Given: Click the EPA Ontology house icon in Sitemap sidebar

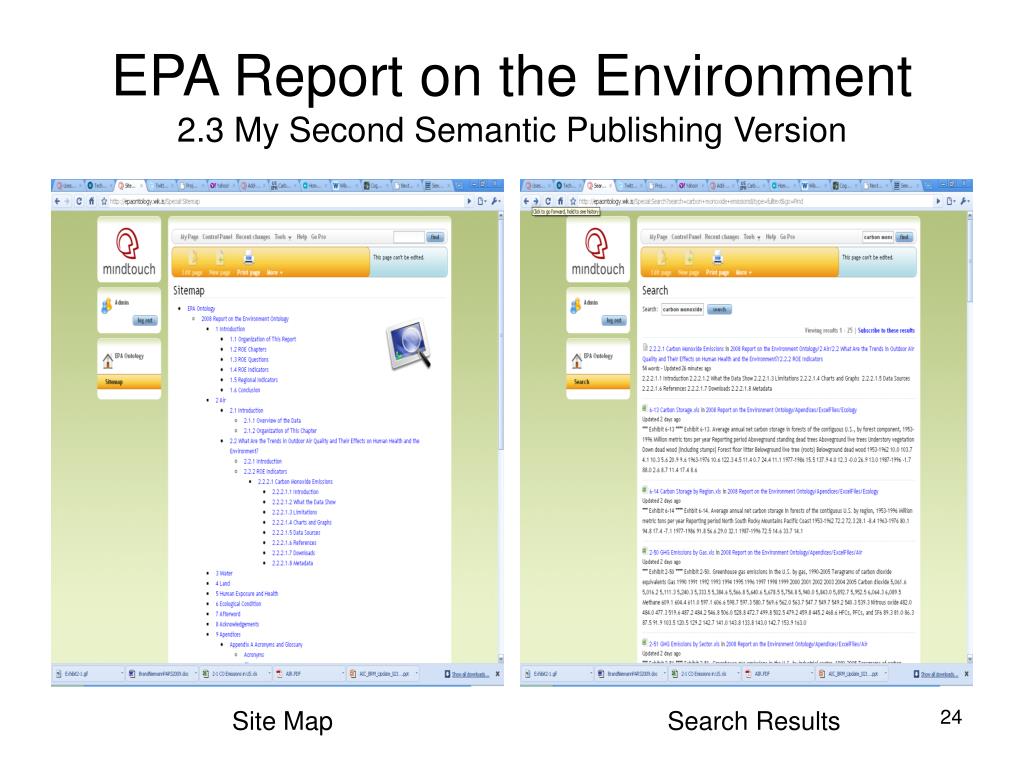Looking at the screenshot, I should 108,360.
